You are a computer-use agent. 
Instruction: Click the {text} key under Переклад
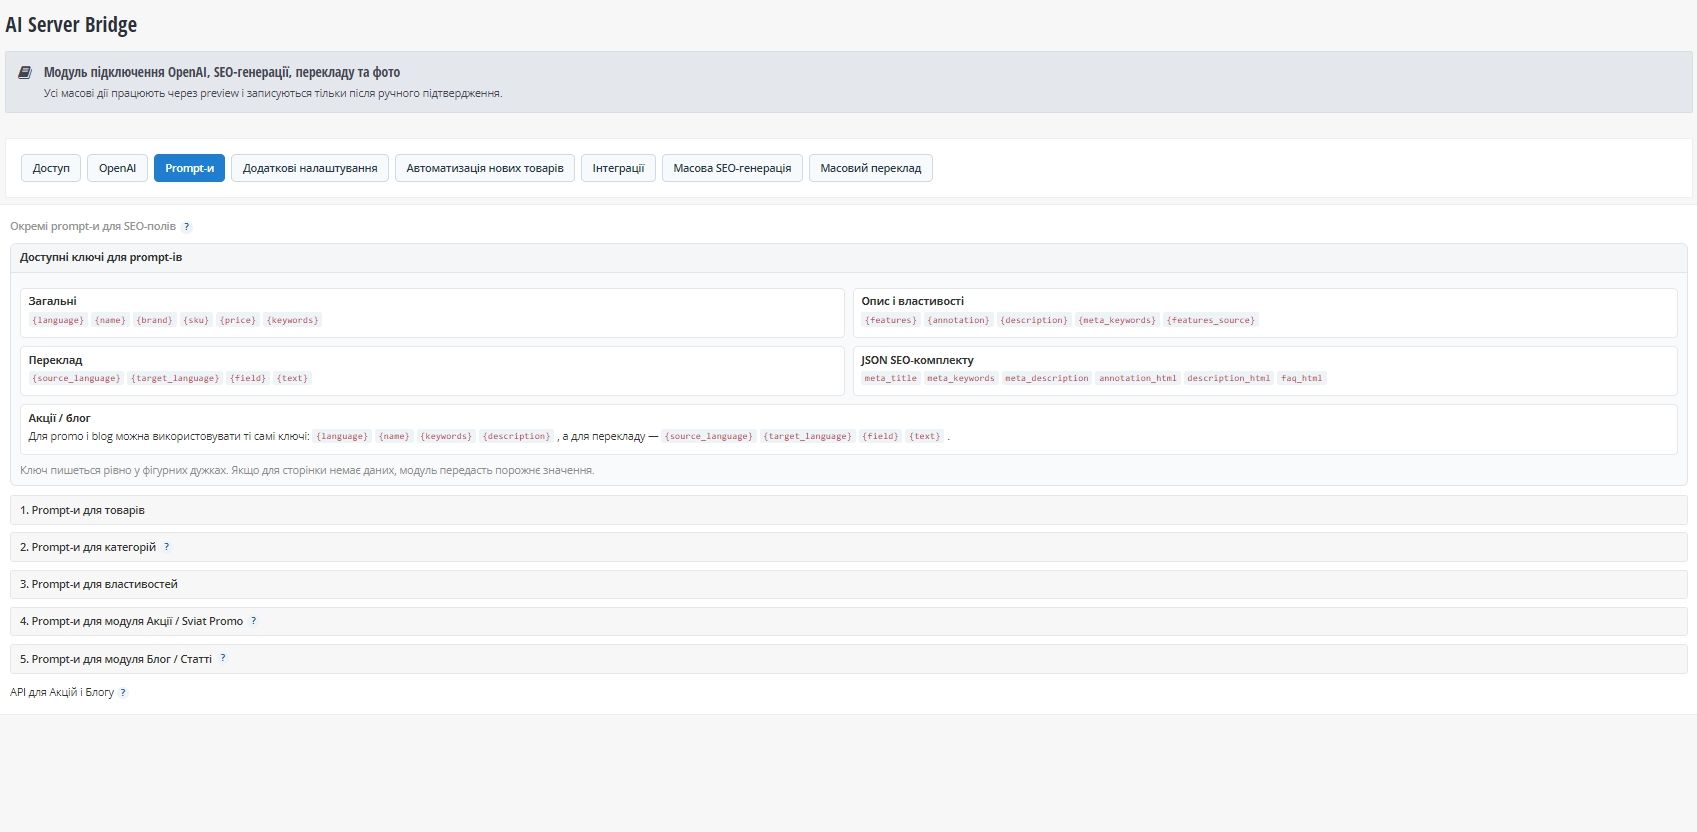(293, 378)
